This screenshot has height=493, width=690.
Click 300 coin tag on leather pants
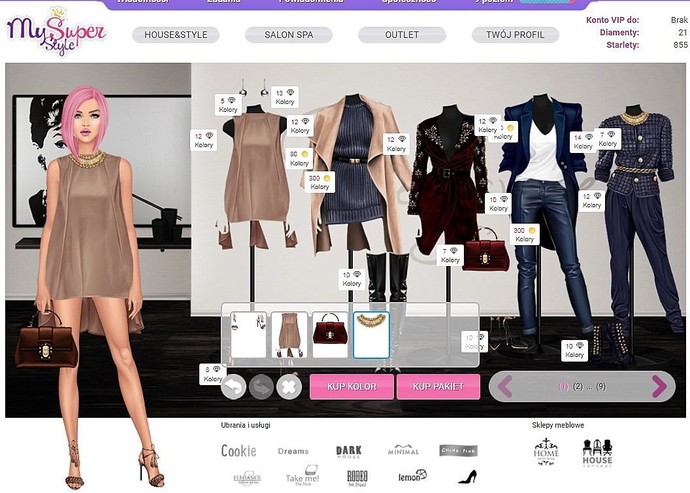525,235
